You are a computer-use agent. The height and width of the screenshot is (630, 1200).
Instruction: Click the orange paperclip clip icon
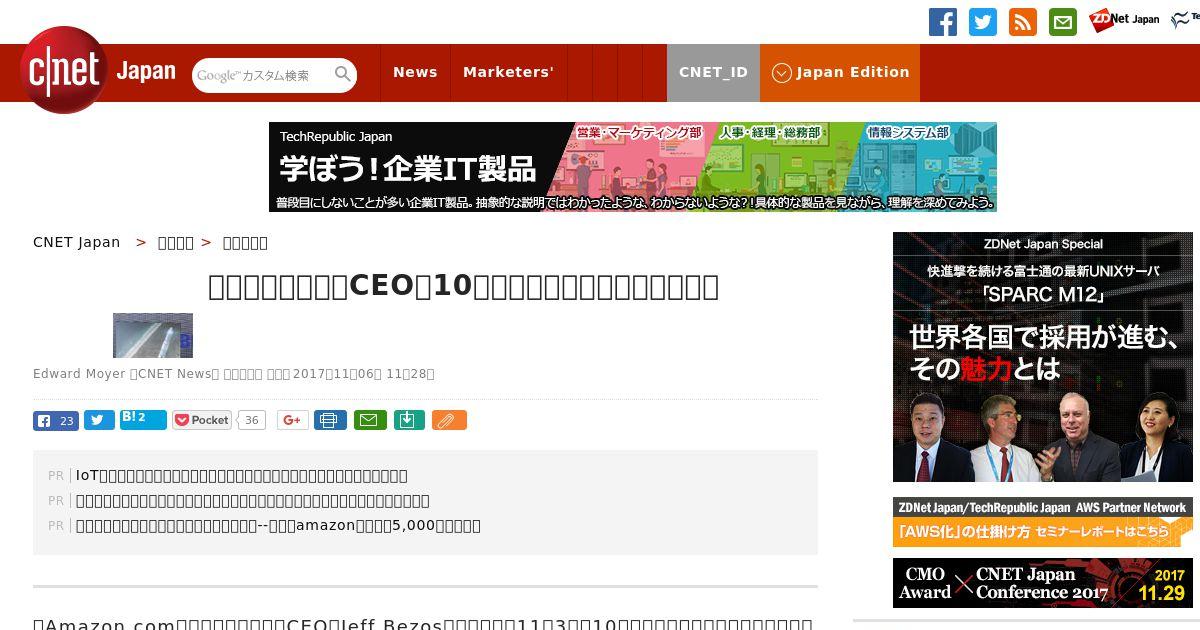tap(449, 420)
